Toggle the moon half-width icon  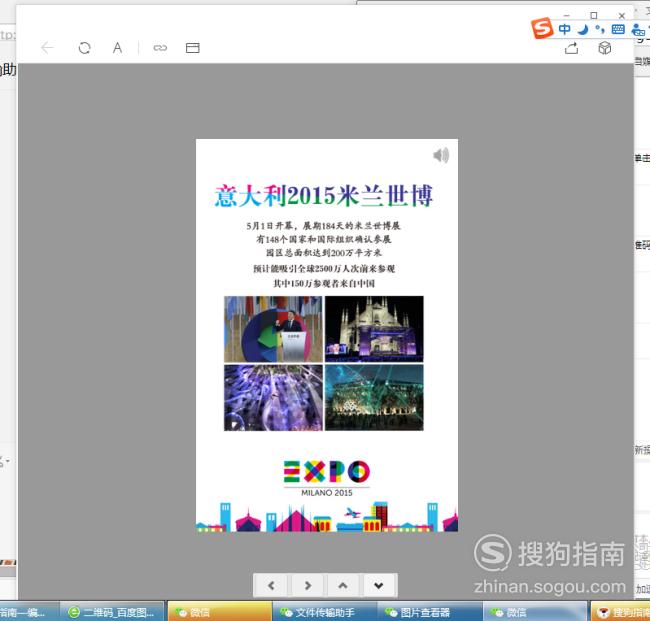(583, 29)
